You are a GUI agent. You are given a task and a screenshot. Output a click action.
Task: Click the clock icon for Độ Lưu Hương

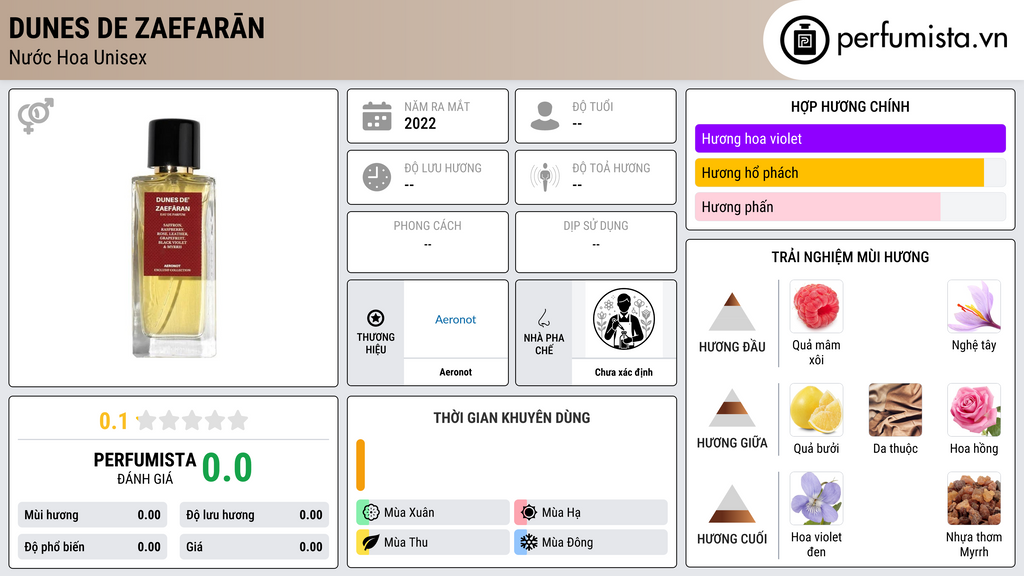377,177
